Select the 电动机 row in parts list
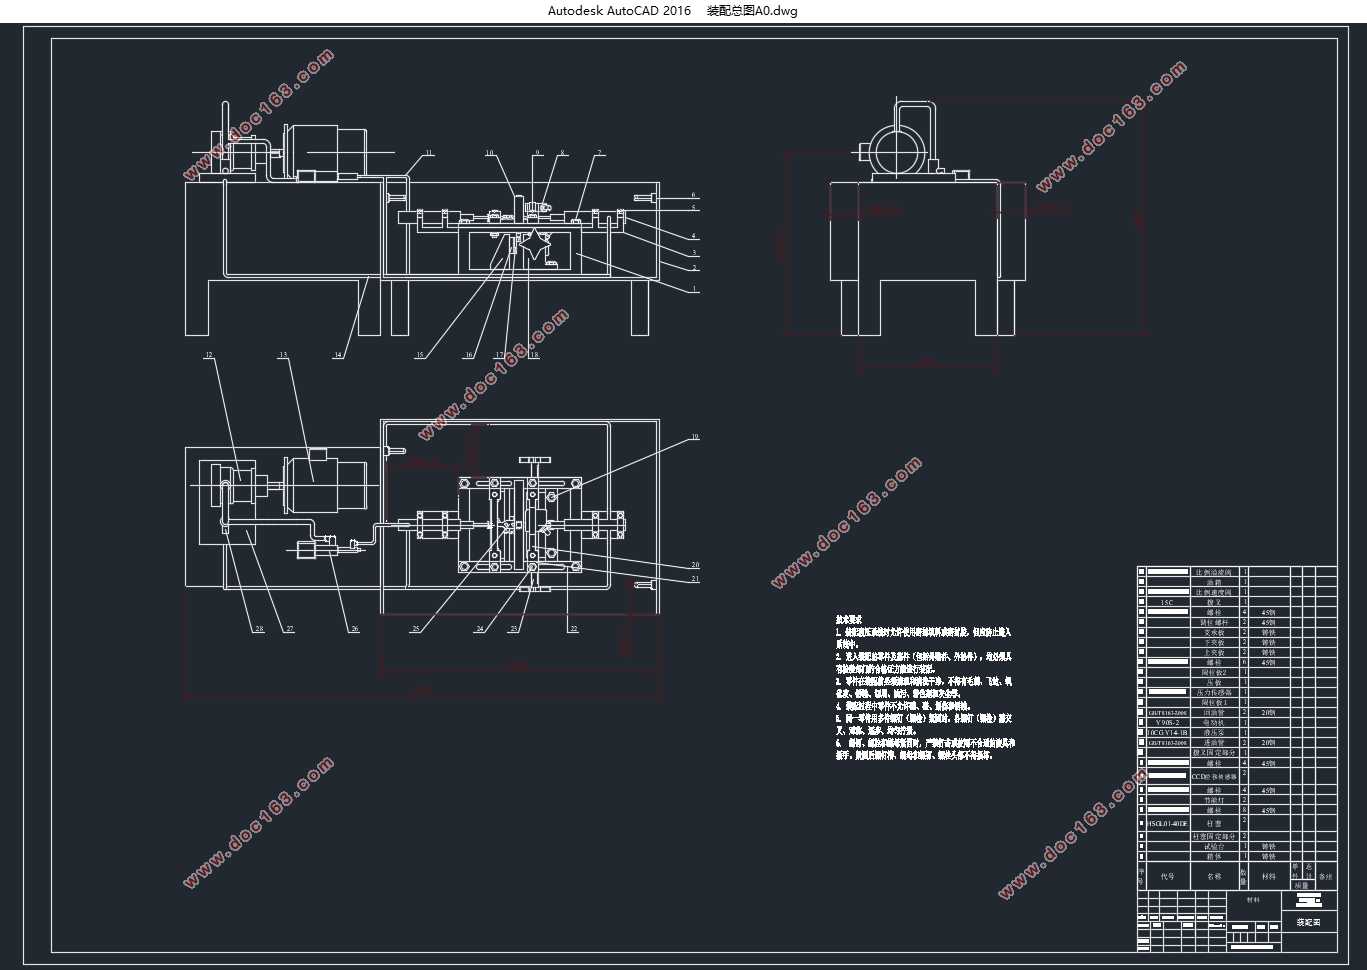The image size is (1367, 970). click(x=1213, y=722)
